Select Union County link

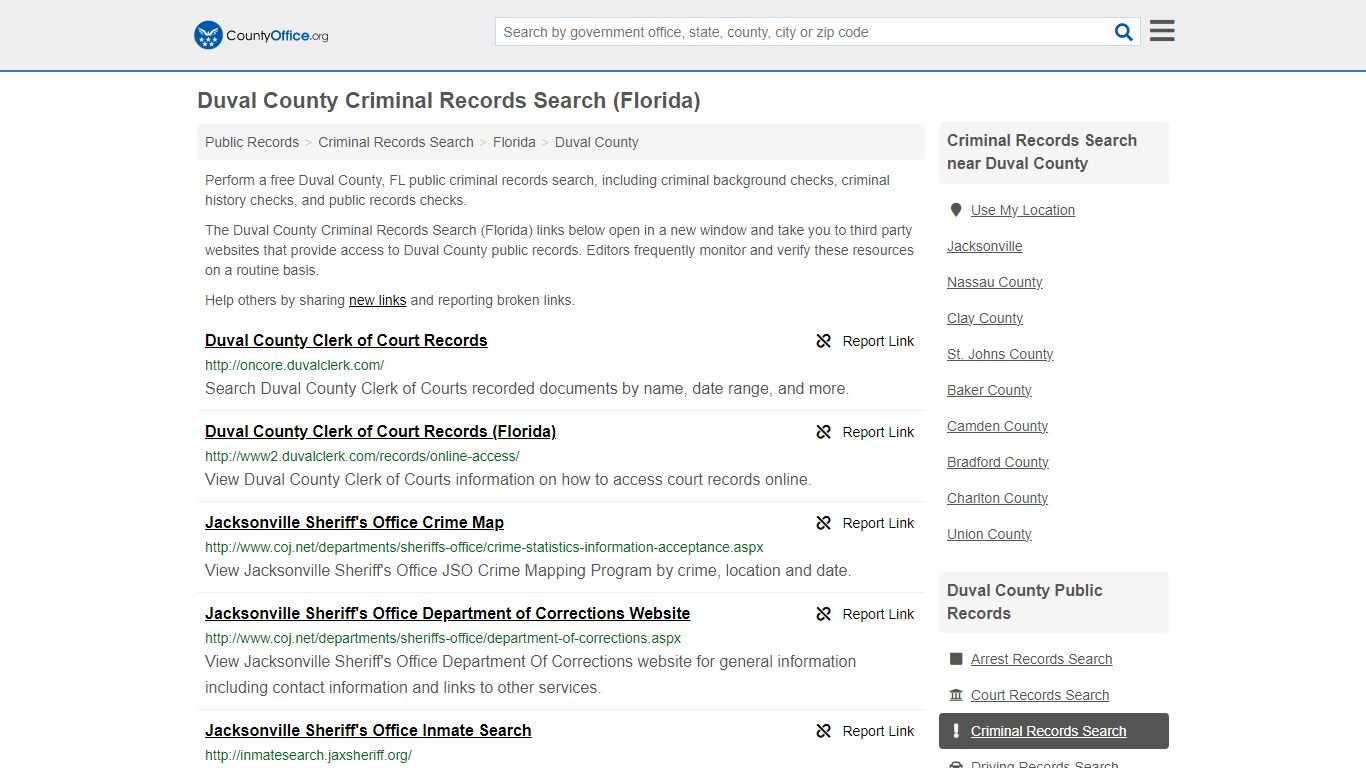(x=989, y=534)
